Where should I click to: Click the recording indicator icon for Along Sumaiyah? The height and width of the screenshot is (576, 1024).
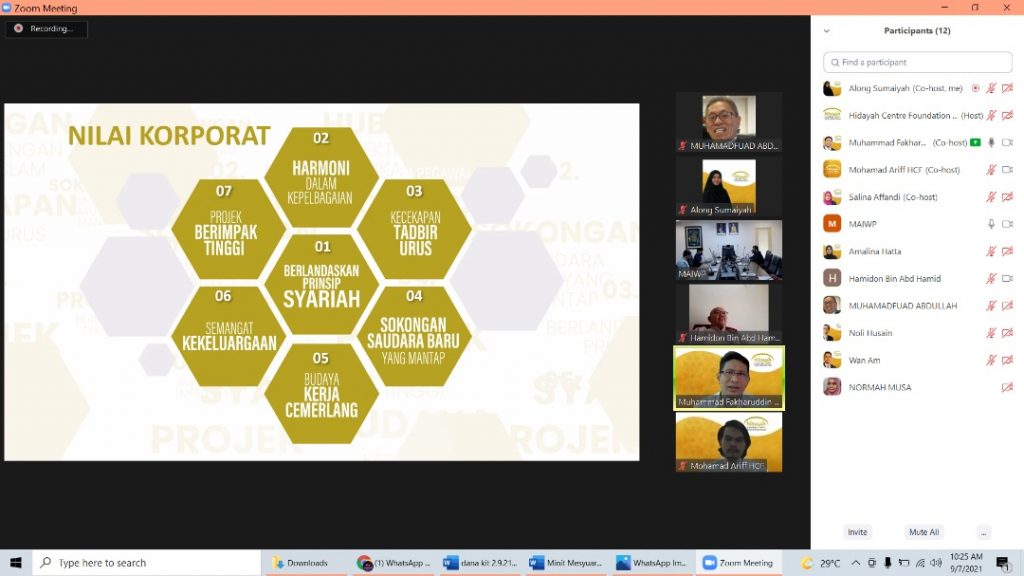(x=975, y=89)
